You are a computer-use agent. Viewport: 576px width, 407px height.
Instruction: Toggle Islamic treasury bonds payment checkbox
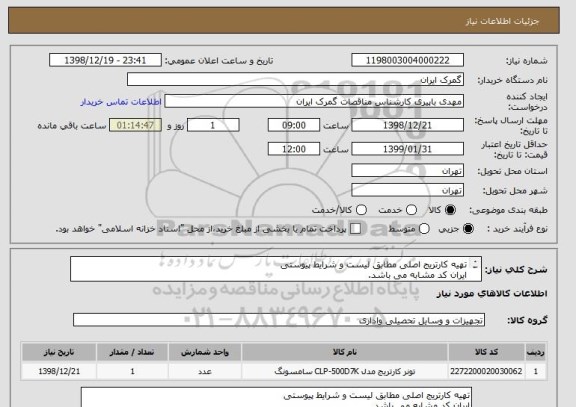click(355, 228)
